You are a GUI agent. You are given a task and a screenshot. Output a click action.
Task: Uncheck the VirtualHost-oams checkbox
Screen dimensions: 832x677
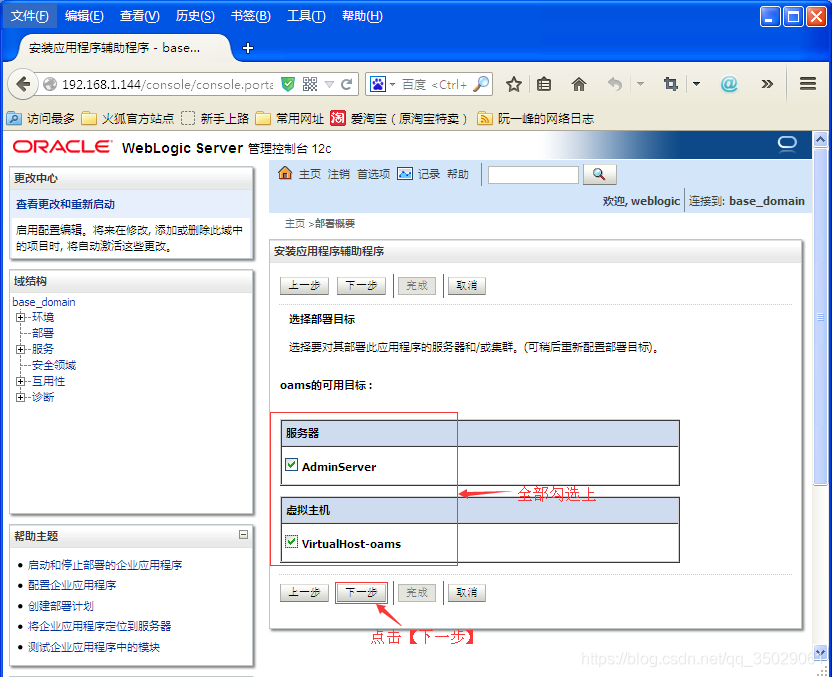291,542
